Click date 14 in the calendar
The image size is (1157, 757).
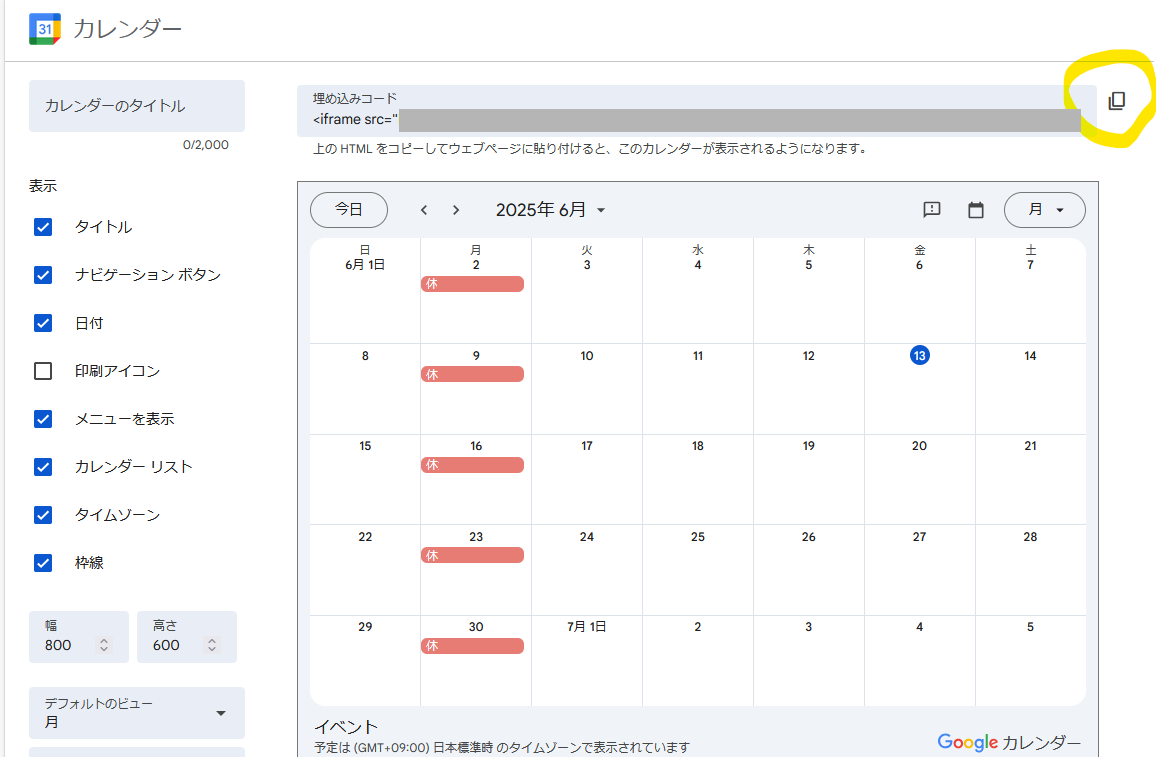point(1030,356)
